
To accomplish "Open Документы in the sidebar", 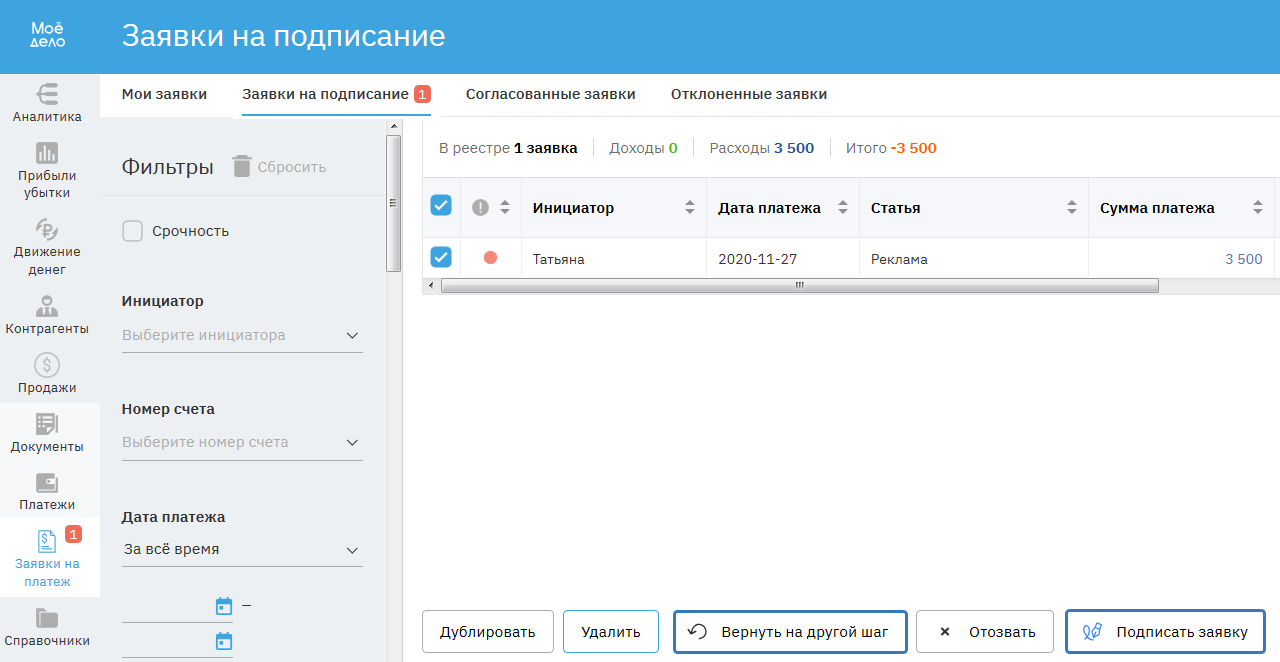I will tap(47, 432).
